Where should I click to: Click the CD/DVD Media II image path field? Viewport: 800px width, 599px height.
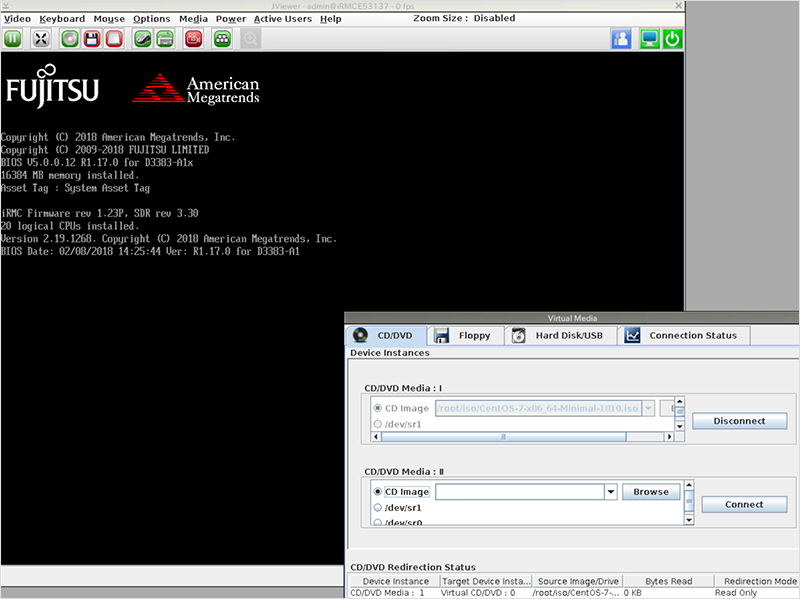(518, 492)
